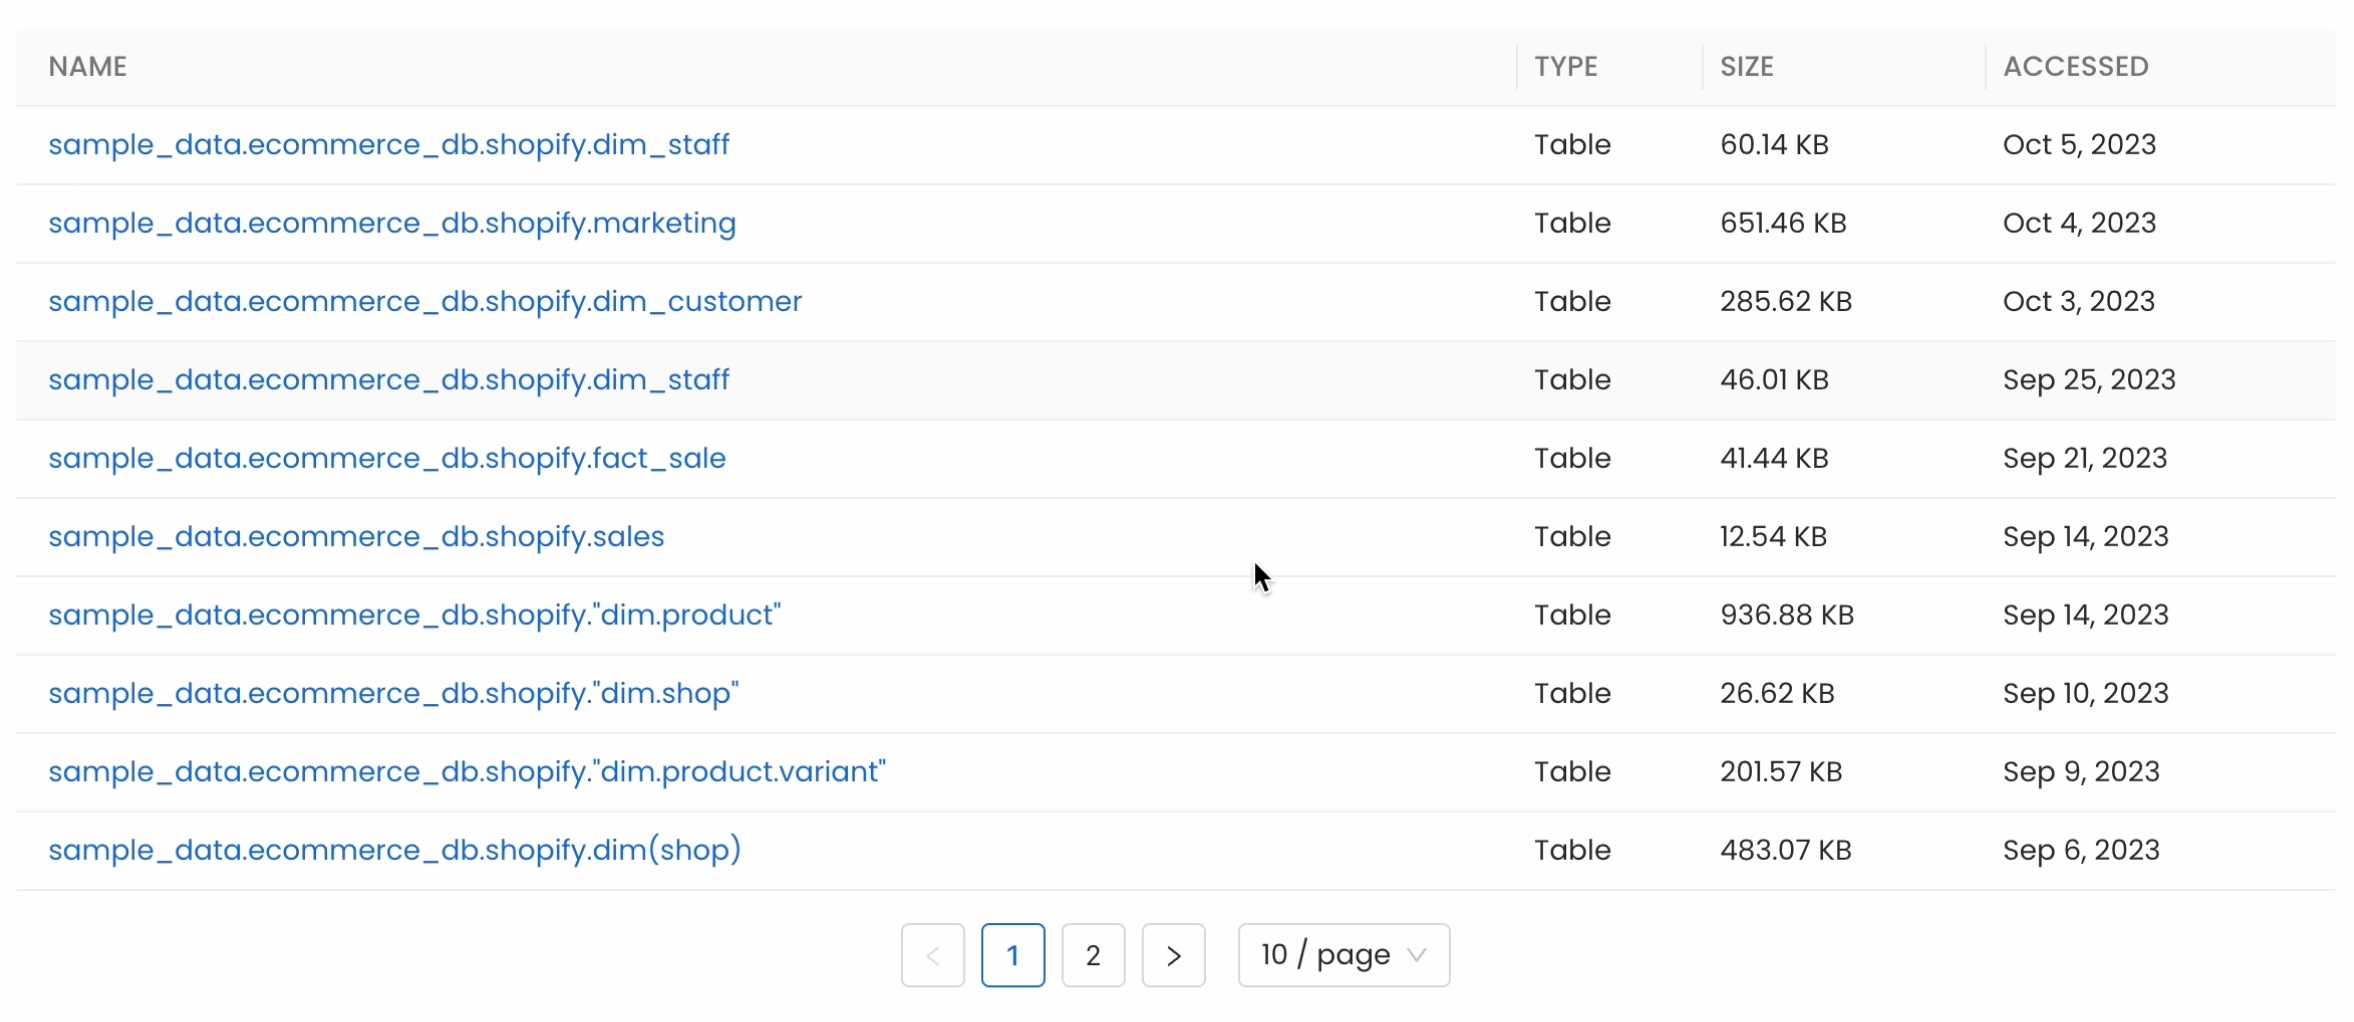Open the shopify.dim_customer table link
The height and width of the screenshot is (1022, 2354).
pos(424,301)
